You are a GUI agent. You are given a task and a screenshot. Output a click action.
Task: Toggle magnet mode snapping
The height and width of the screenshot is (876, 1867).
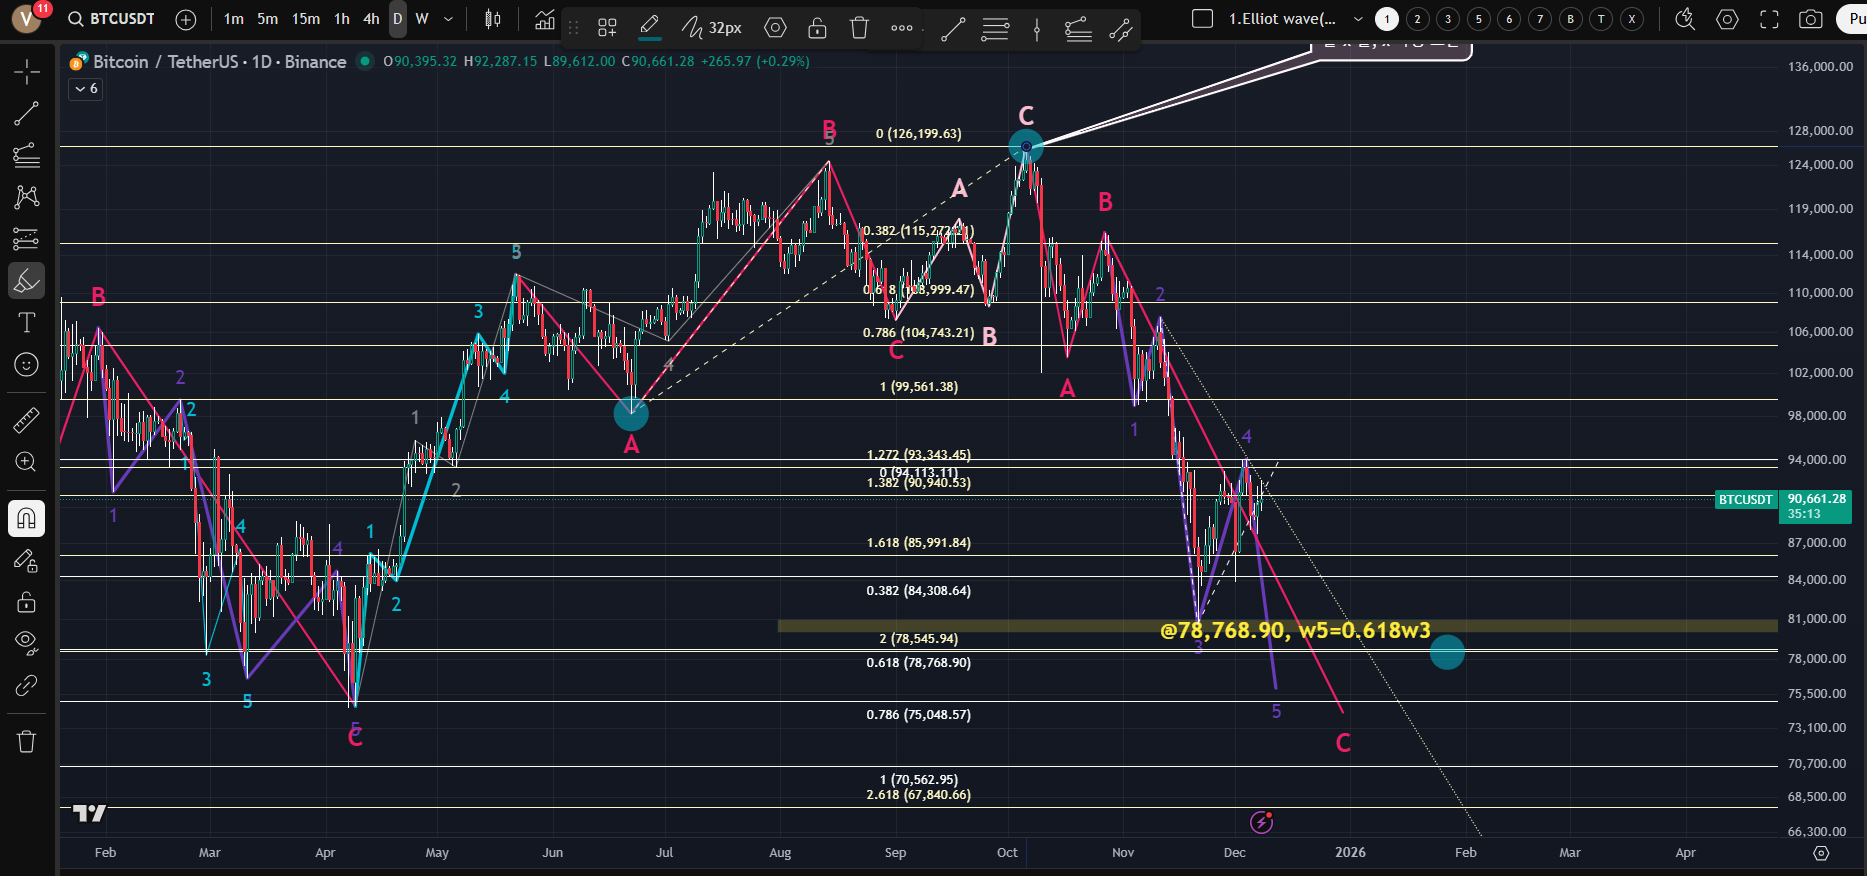27,518
